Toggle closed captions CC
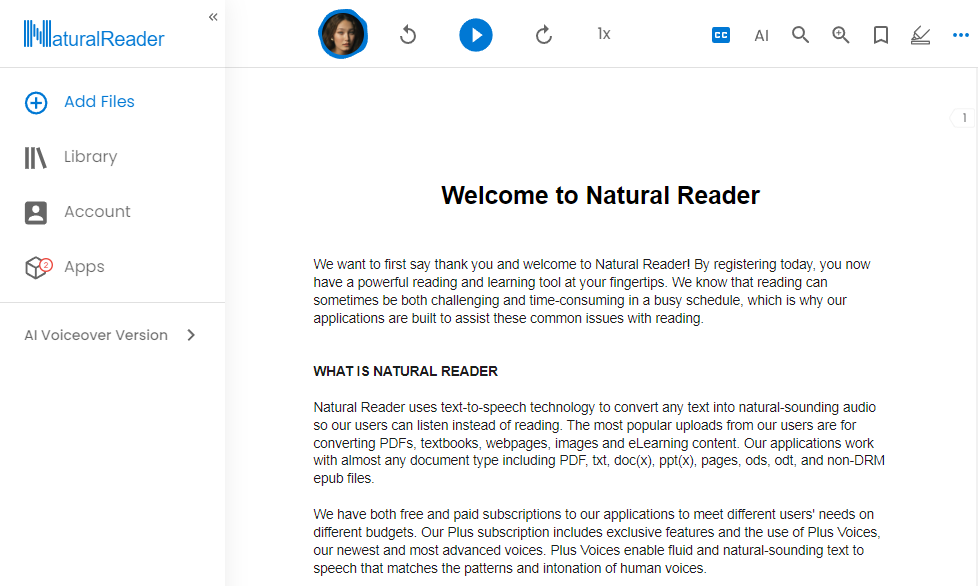The width and height of the screenshot is (978, 586). coord(721,35)
